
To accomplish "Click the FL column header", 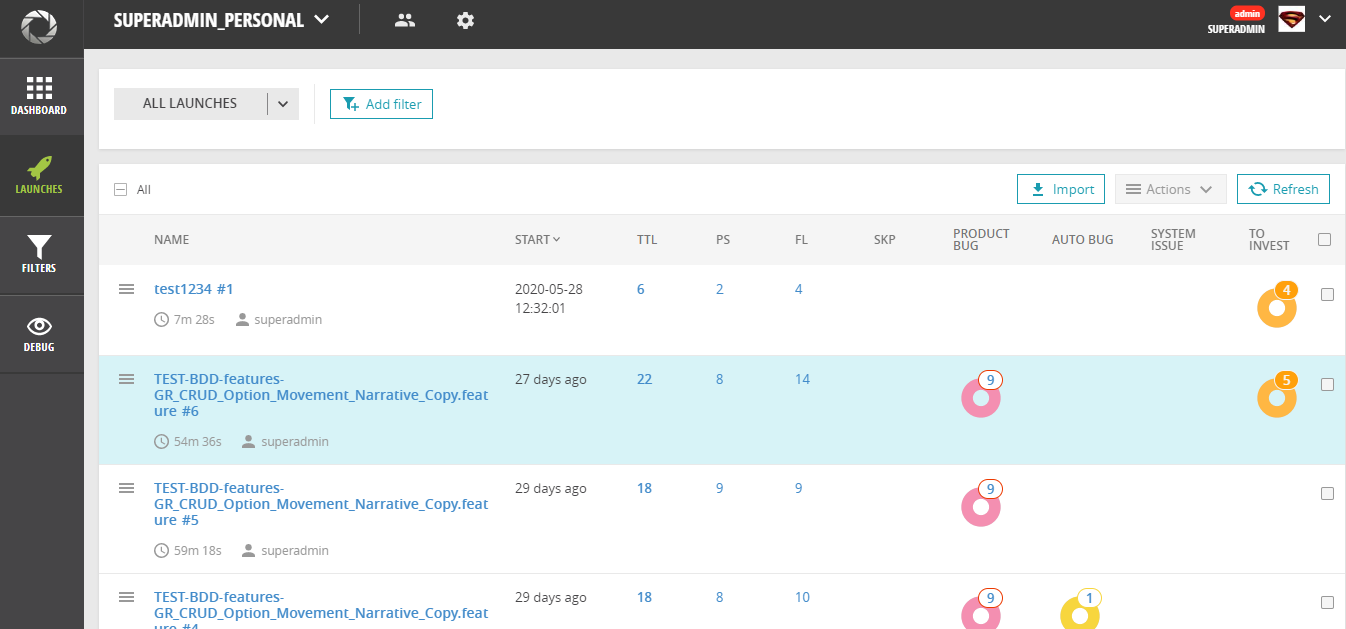I will click(801, 240).
